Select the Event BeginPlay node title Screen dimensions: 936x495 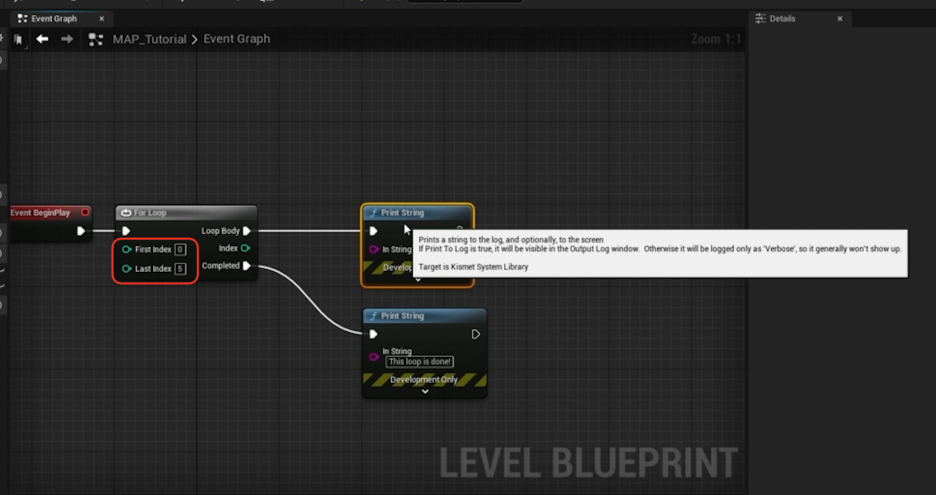coord(40,213)
